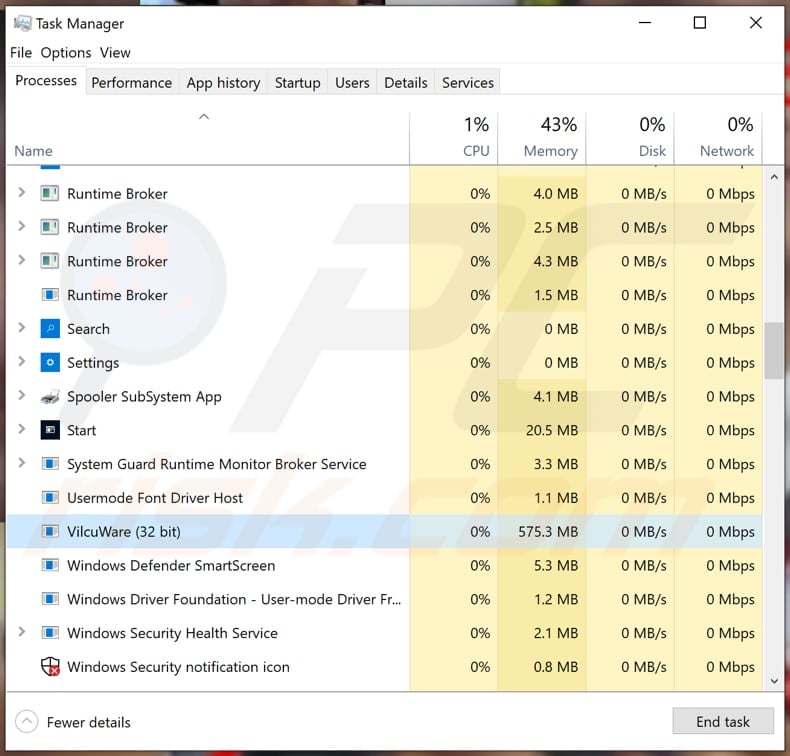Switch to the Performance tab
790x756 pixels.
pyautogui.click(x=131, y=83)
